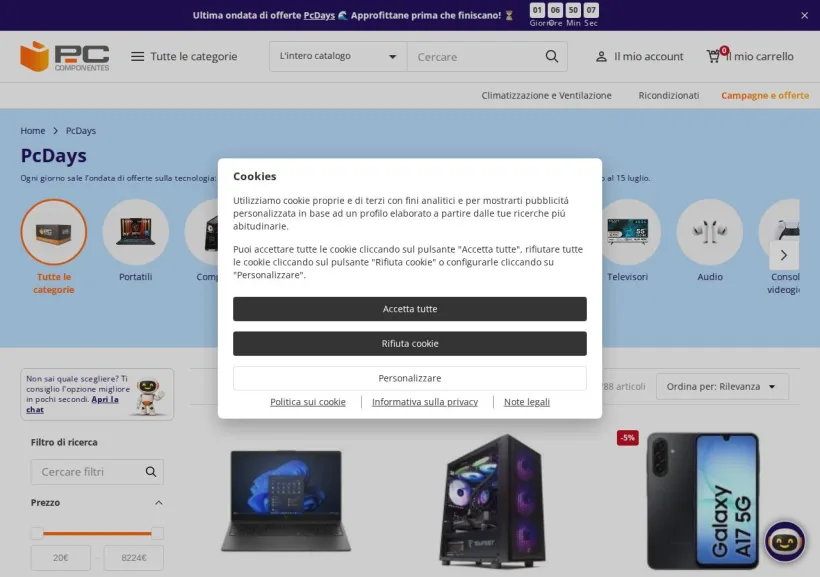Open the gaming PC tower thumbnail
This screenshot has width=820, height=577.
[x=492, y=501]
